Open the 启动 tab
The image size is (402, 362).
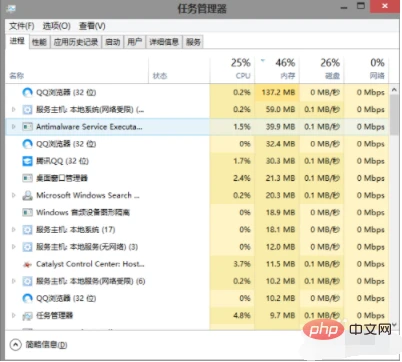[x=113, y=42]
